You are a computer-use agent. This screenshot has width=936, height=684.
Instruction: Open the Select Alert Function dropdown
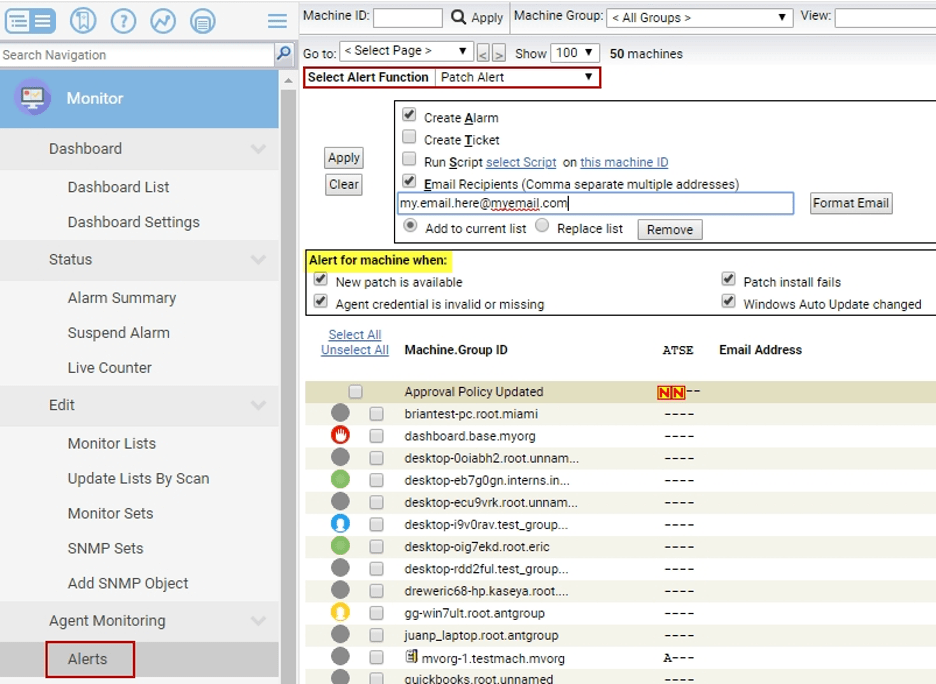517,77
